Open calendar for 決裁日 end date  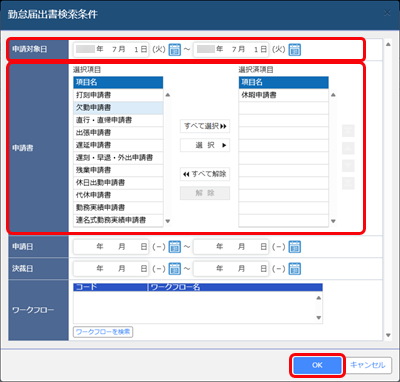(x=294, y=269)
